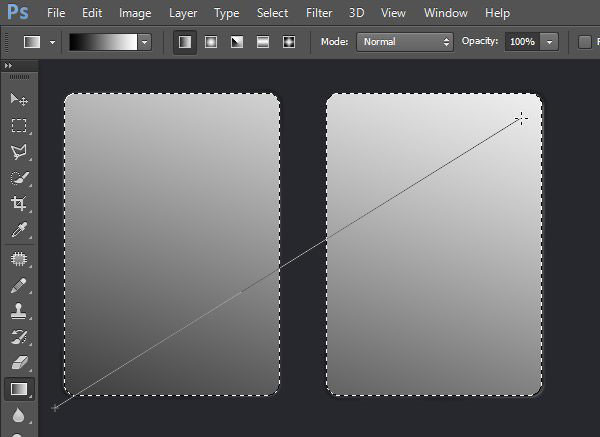600x437 pixels.
Task: Select the Eraser tool
Action: point(19,363)
